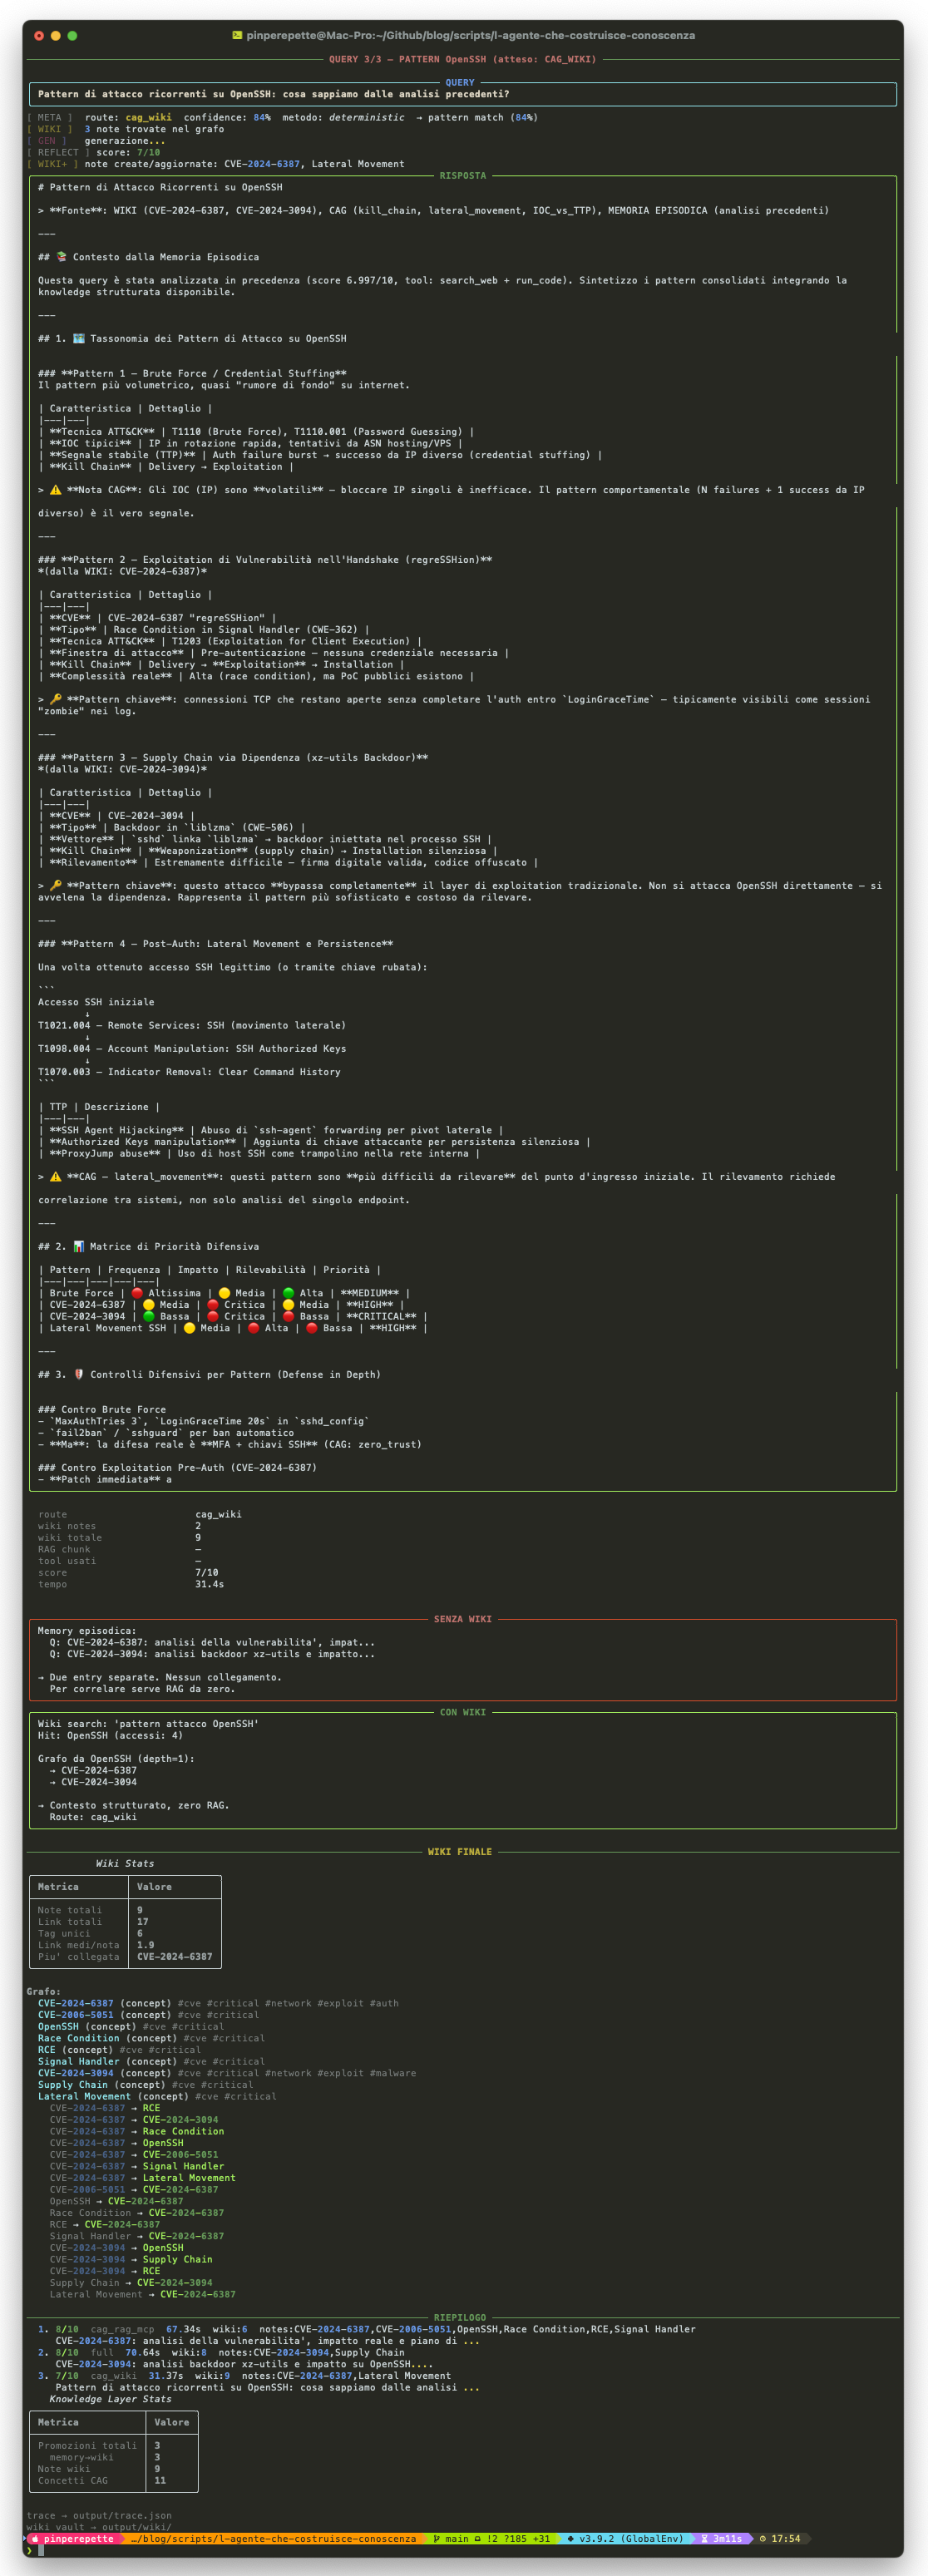Click the T1021.004 – Remote Services line
The image size is (928, 2576).
tap(192, 1025)
